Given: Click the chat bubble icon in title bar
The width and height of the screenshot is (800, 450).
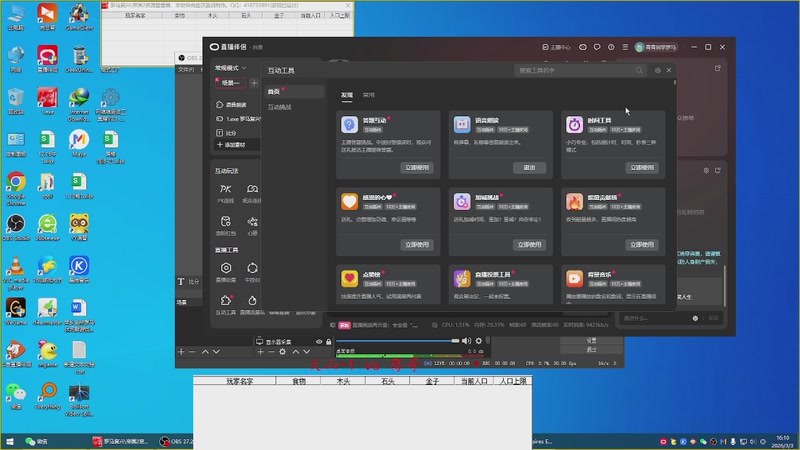Looking at the screenshot, I should [x=597, y=47].
